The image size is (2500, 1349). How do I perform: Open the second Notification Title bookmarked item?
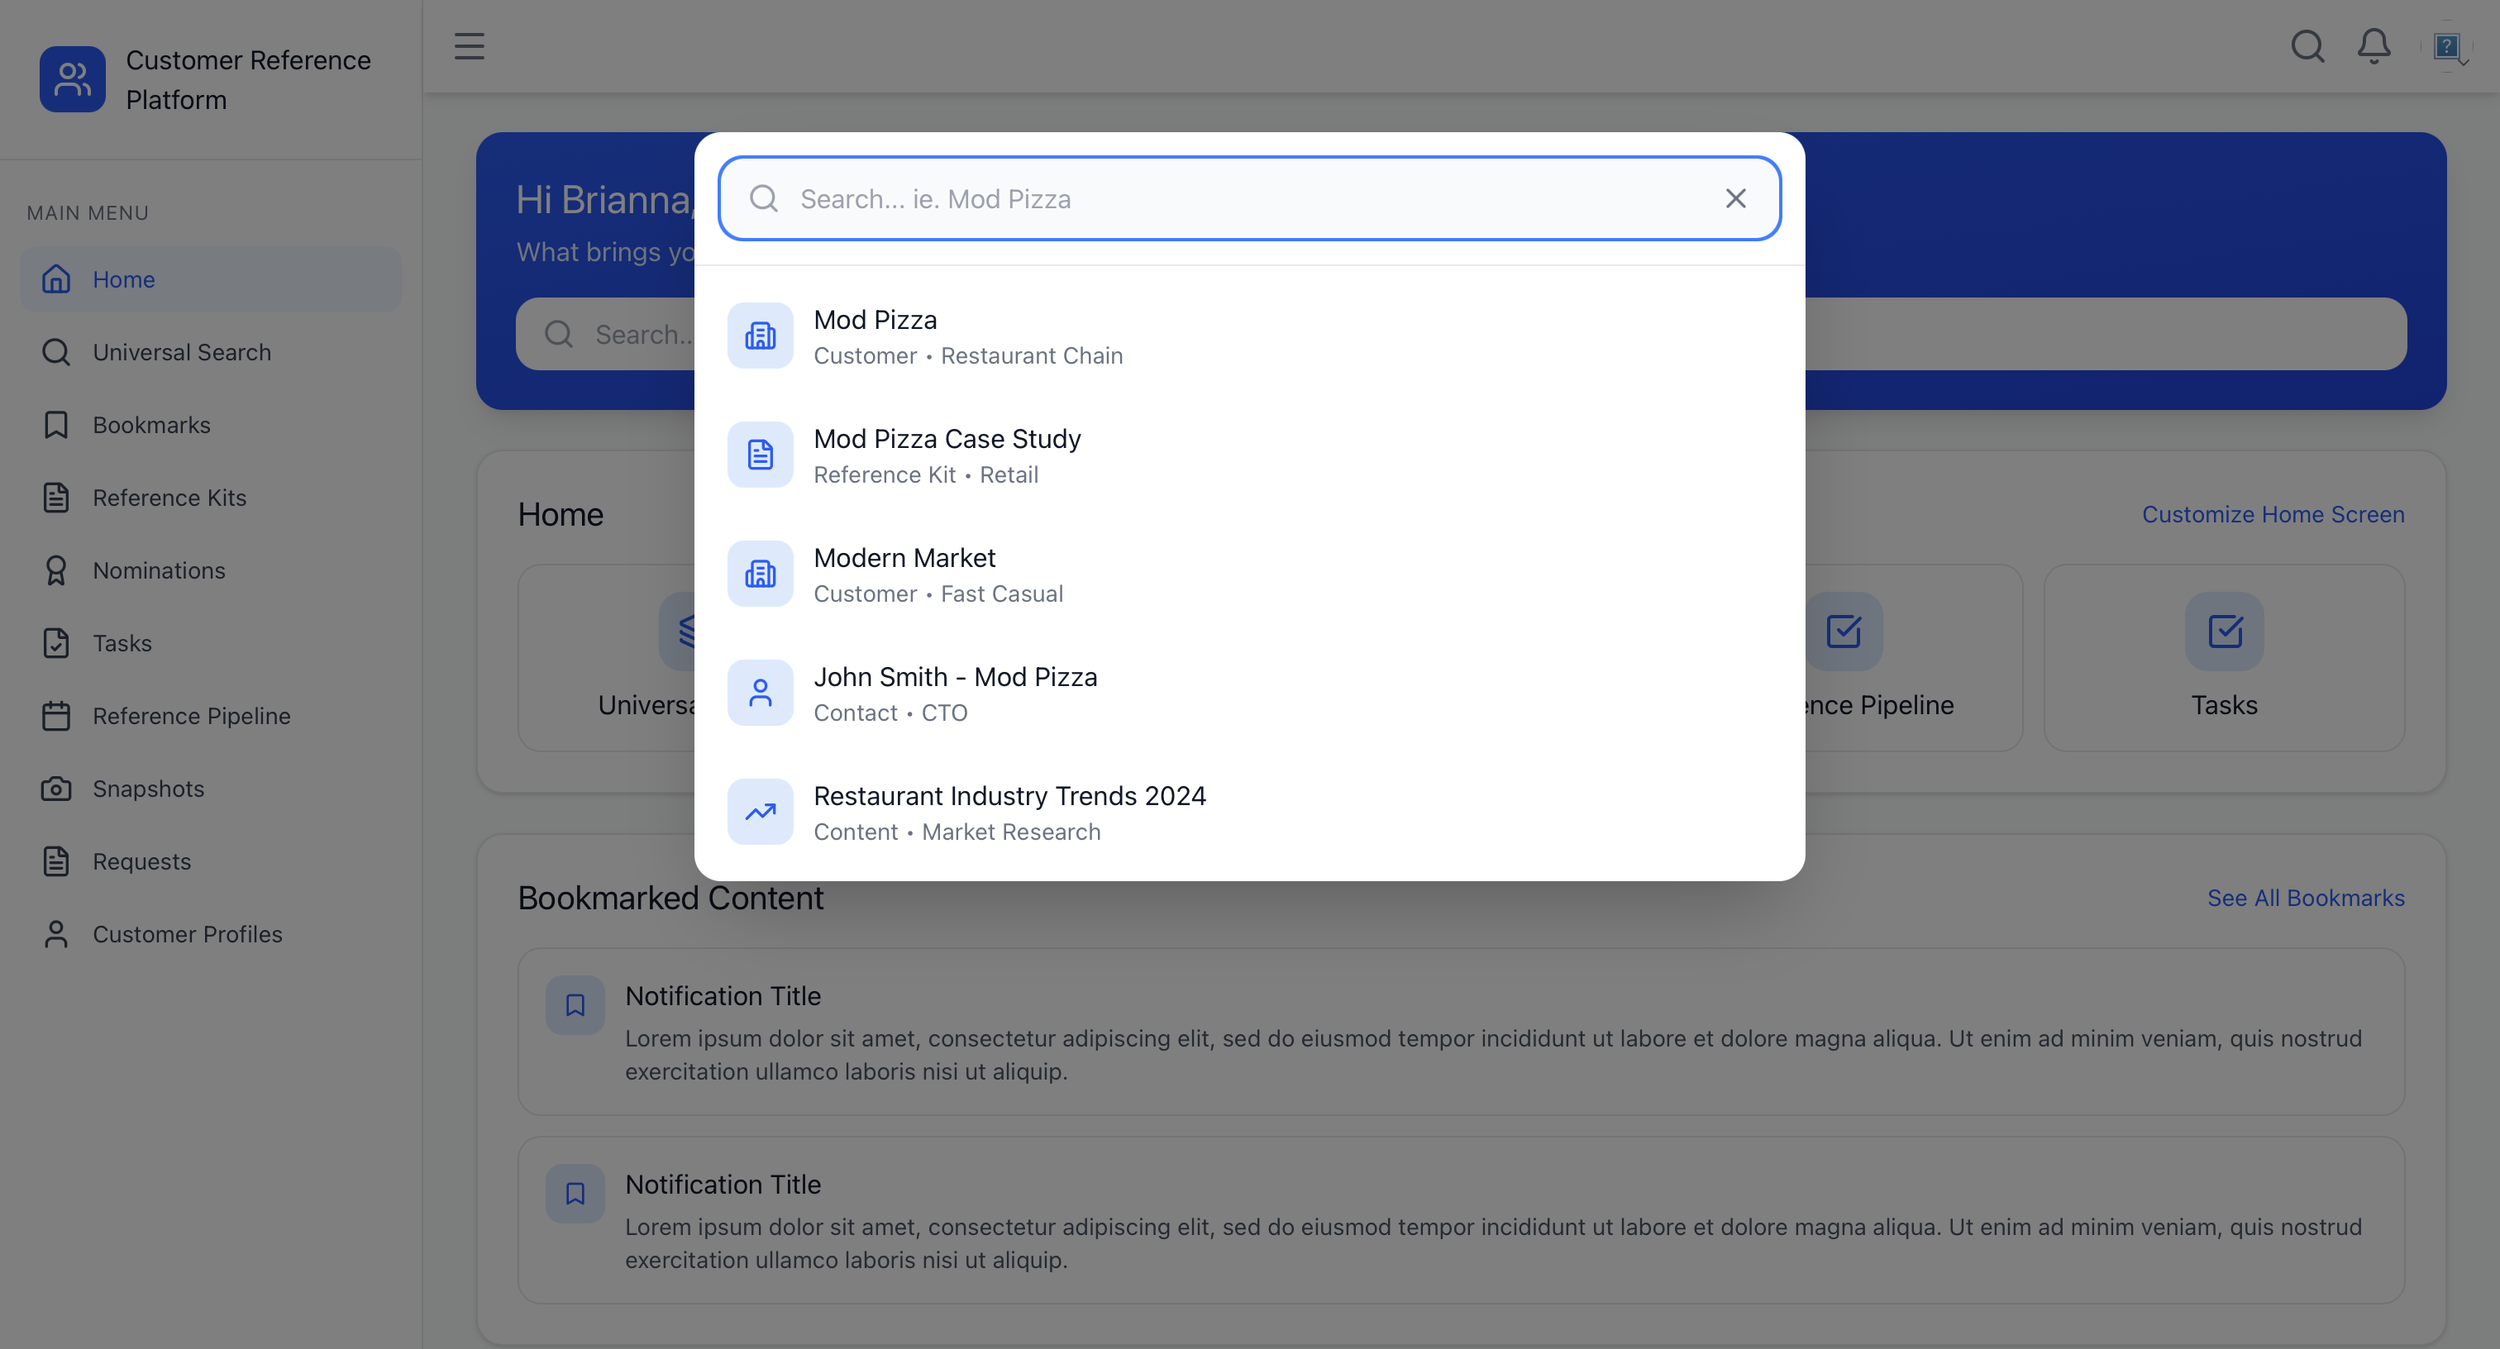tap(1461, 1220)
